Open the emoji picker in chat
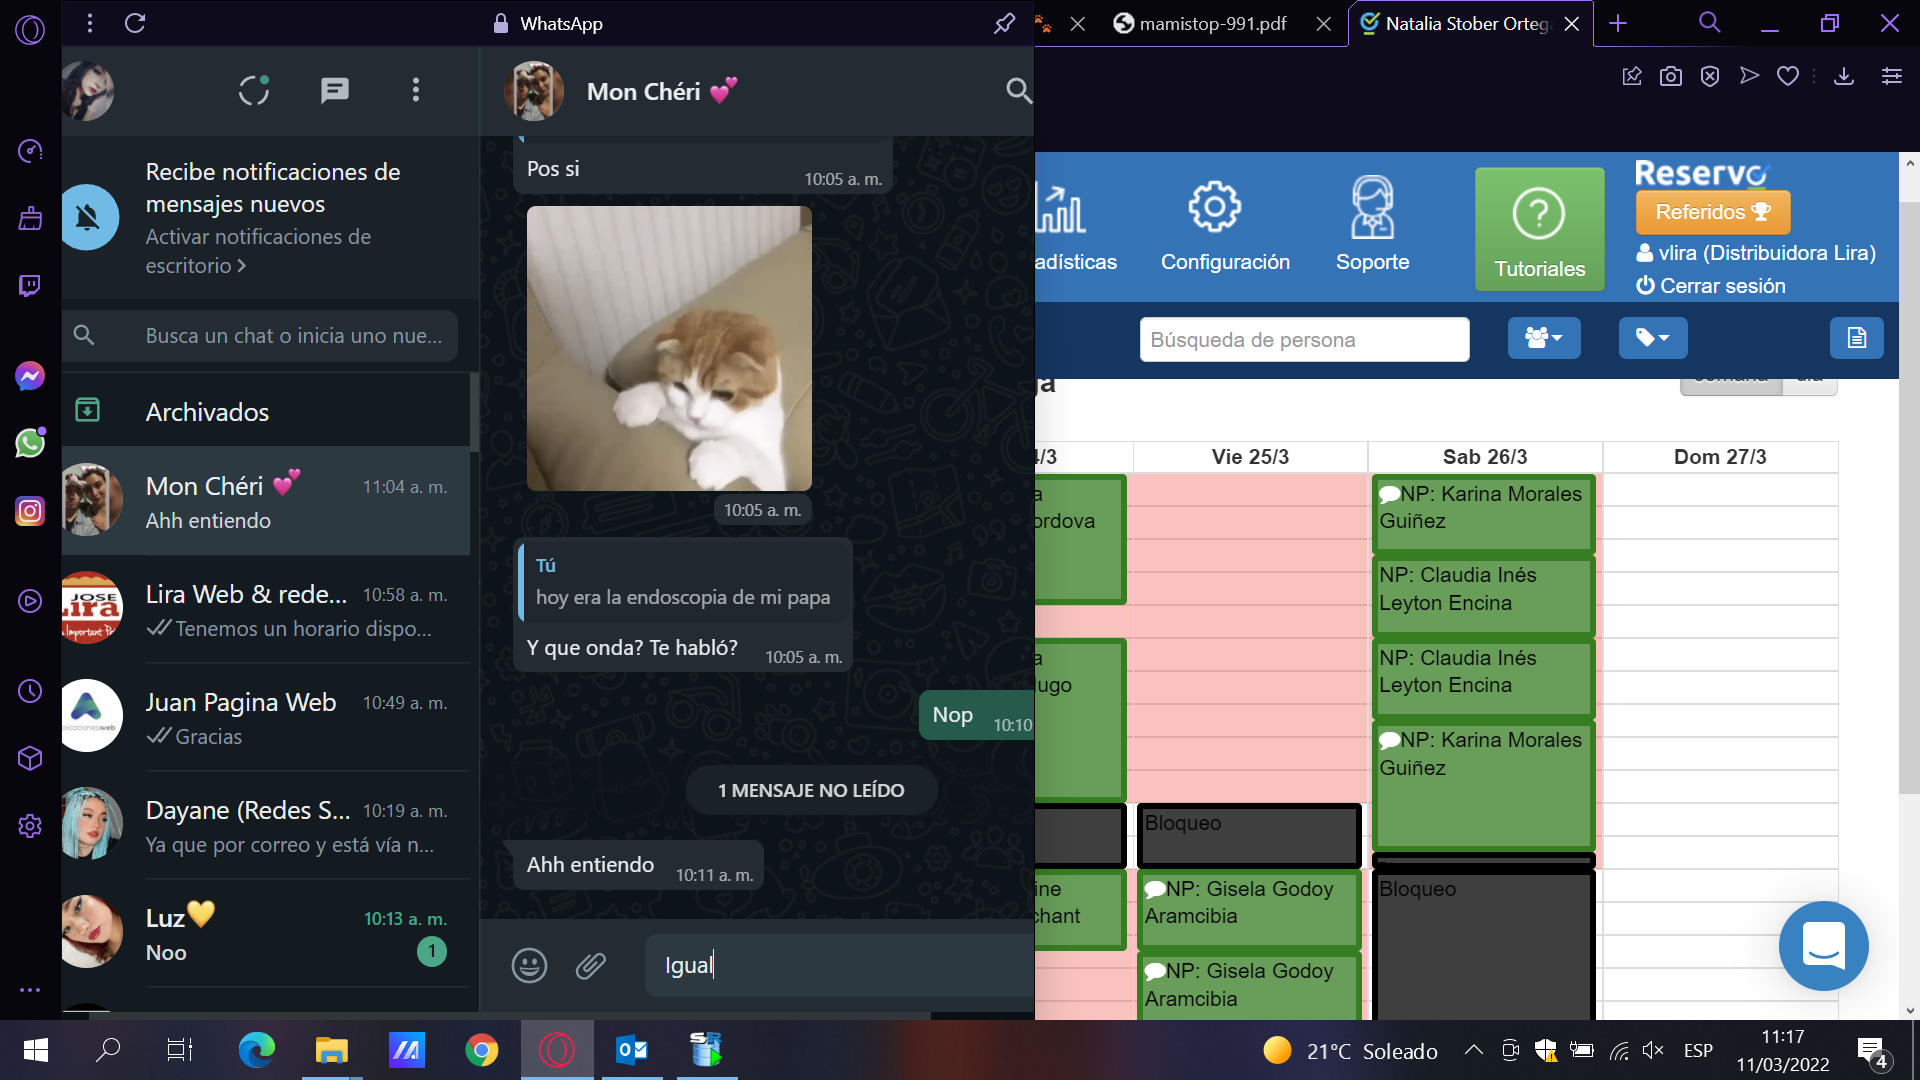Screen dimensions: 1920x1080 (529, 965)
